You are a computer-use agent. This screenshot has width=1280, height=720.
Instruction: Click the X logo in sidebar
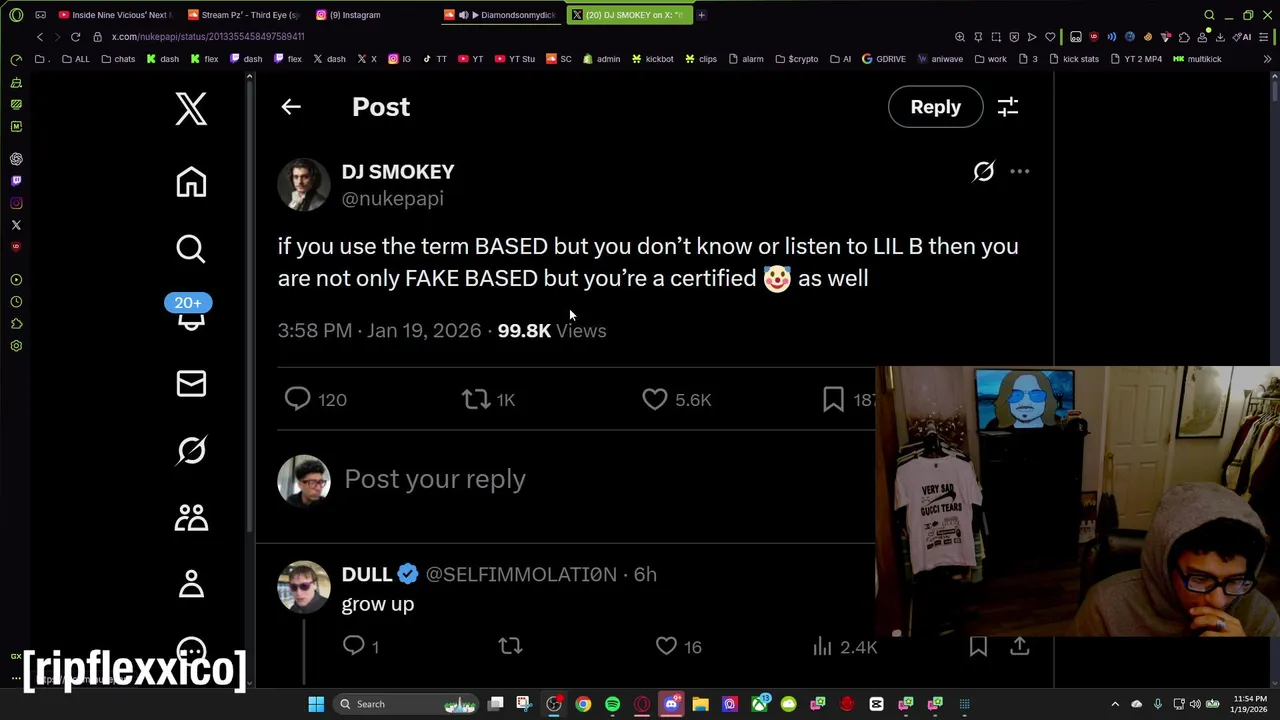click(x=191, y=108)
